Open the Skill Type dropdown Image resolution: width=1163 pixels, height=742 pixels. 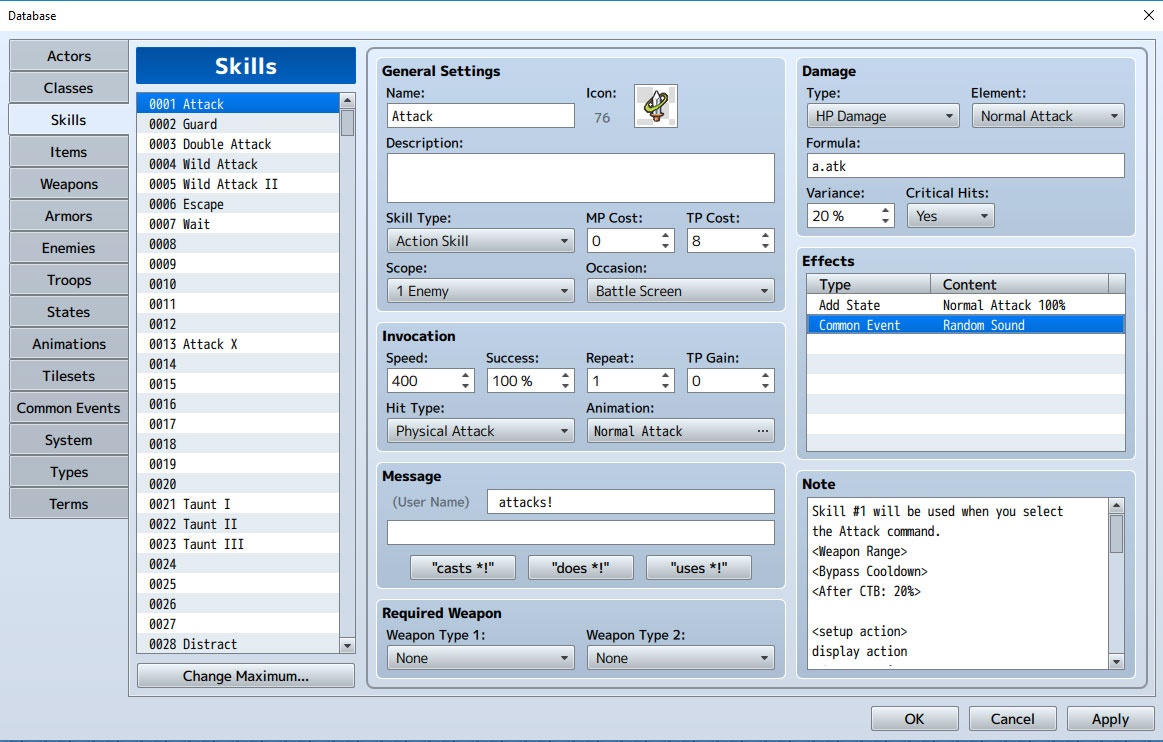tap(481, 241)
